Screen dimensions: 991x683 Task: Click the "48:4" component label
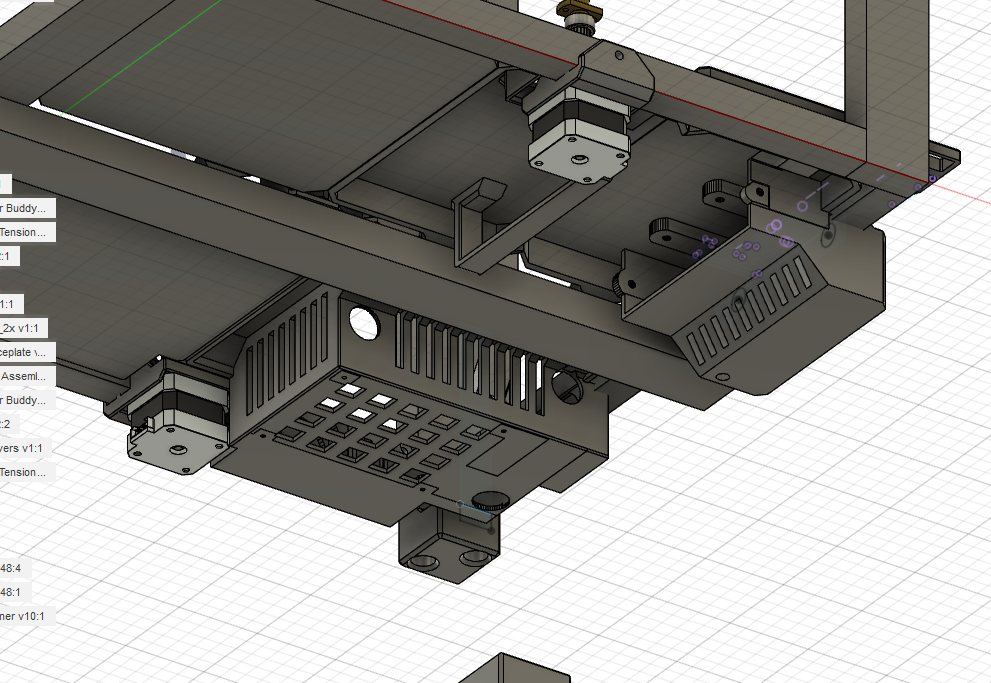(15, 568)
